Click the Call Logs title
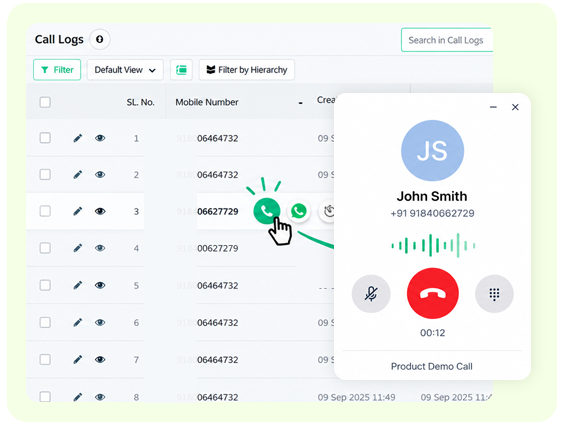This screenshot has width=562, height=425. pyautogui.click(x=59, y=39)
